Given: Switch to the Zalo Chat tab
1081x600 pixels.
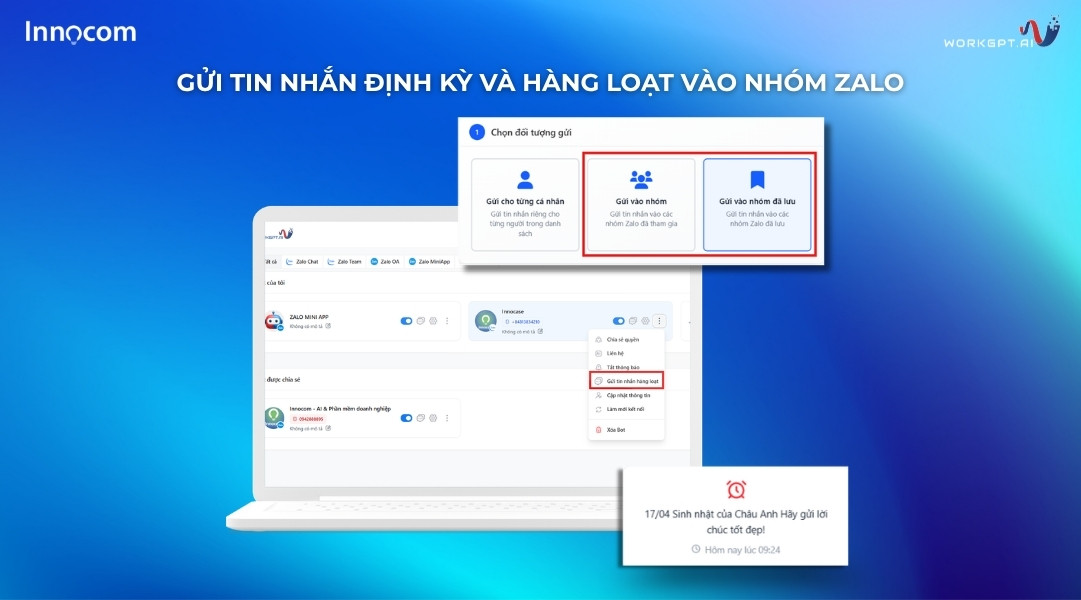Looking at the screenshot, I should (x=302, y=261).
